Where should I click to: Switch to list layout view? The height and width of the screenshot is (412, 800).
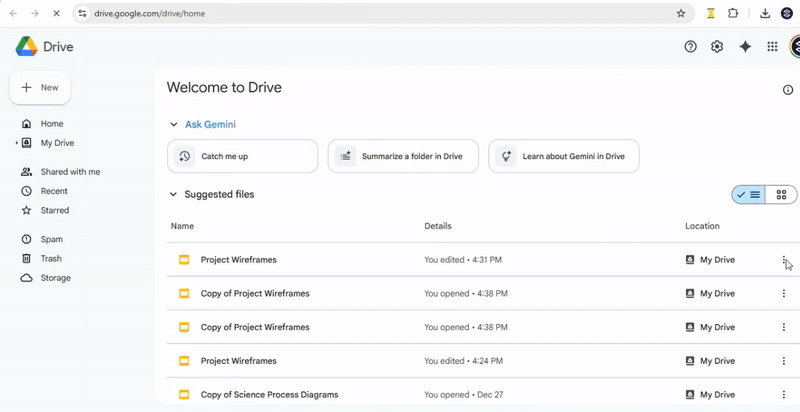click(749, 195)
